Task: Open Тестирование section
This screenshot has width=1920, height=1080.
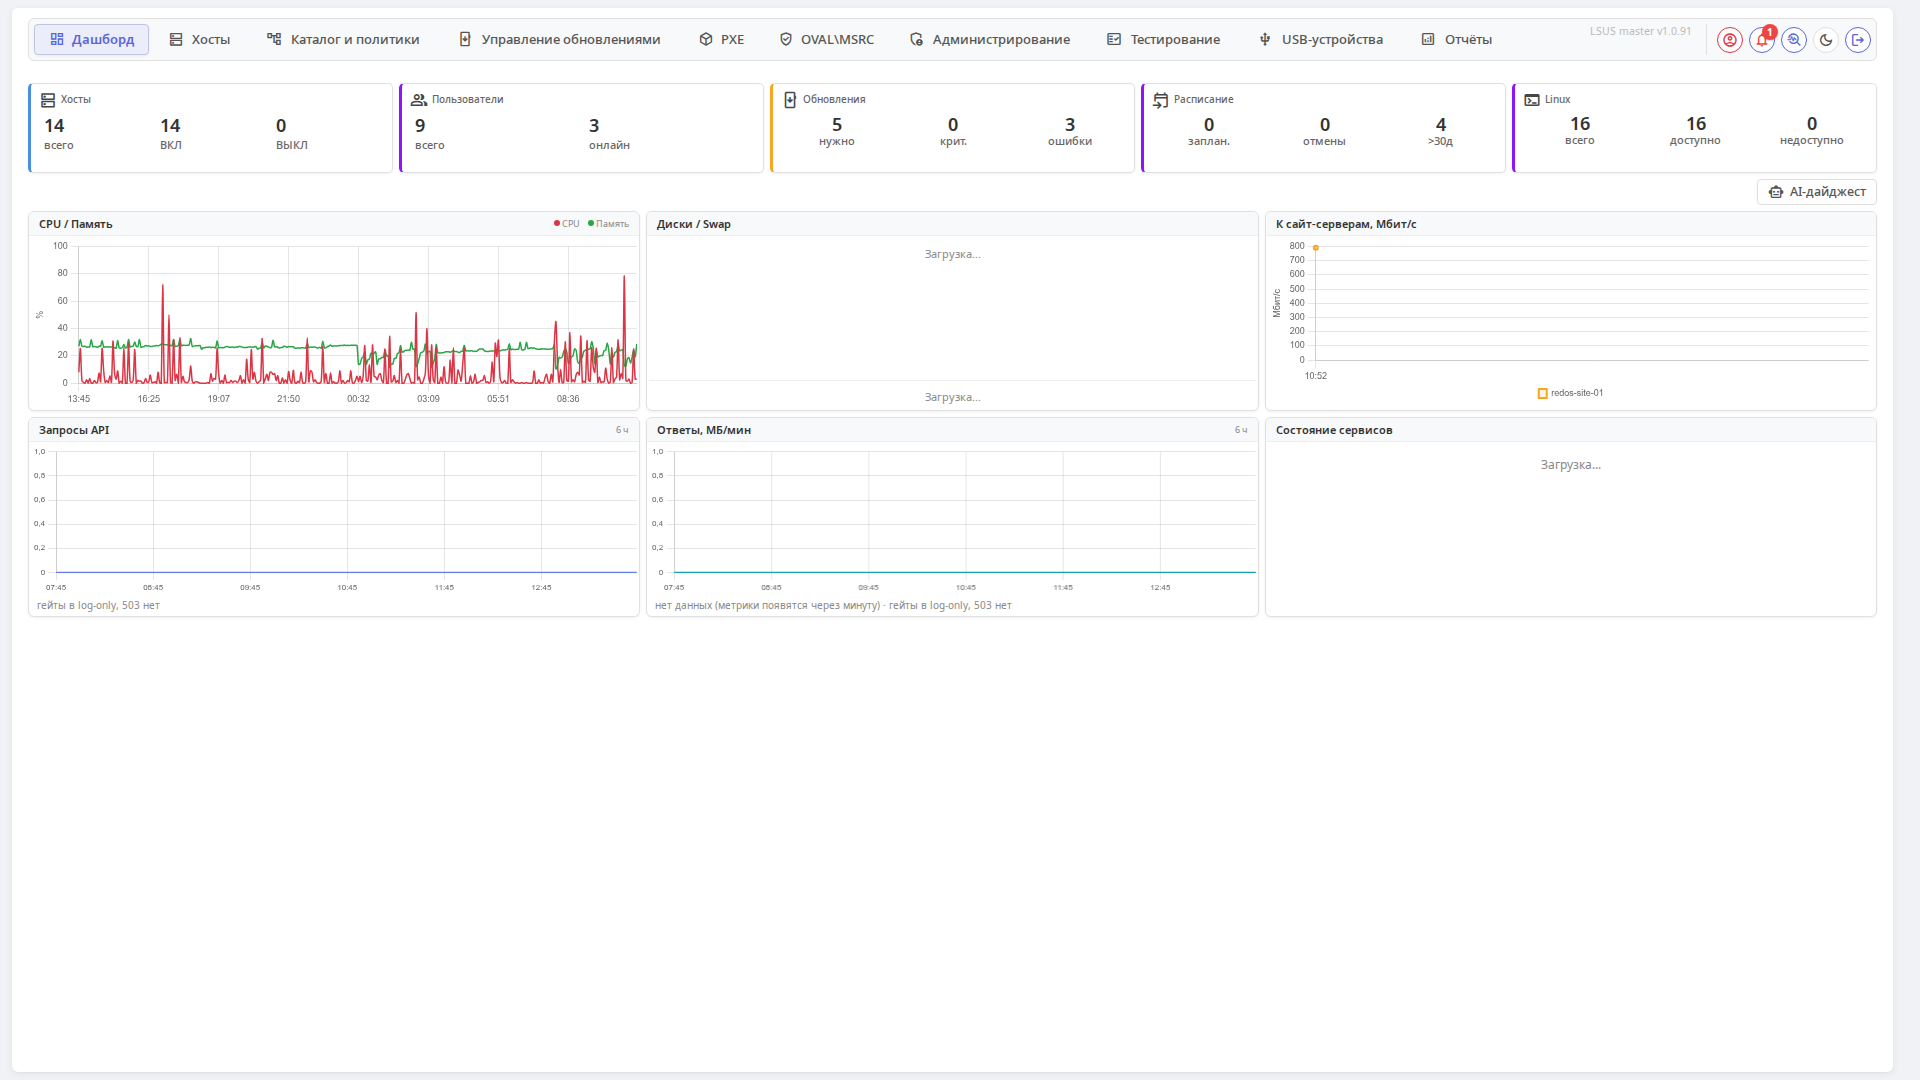Action: (x=1163, y=40)
